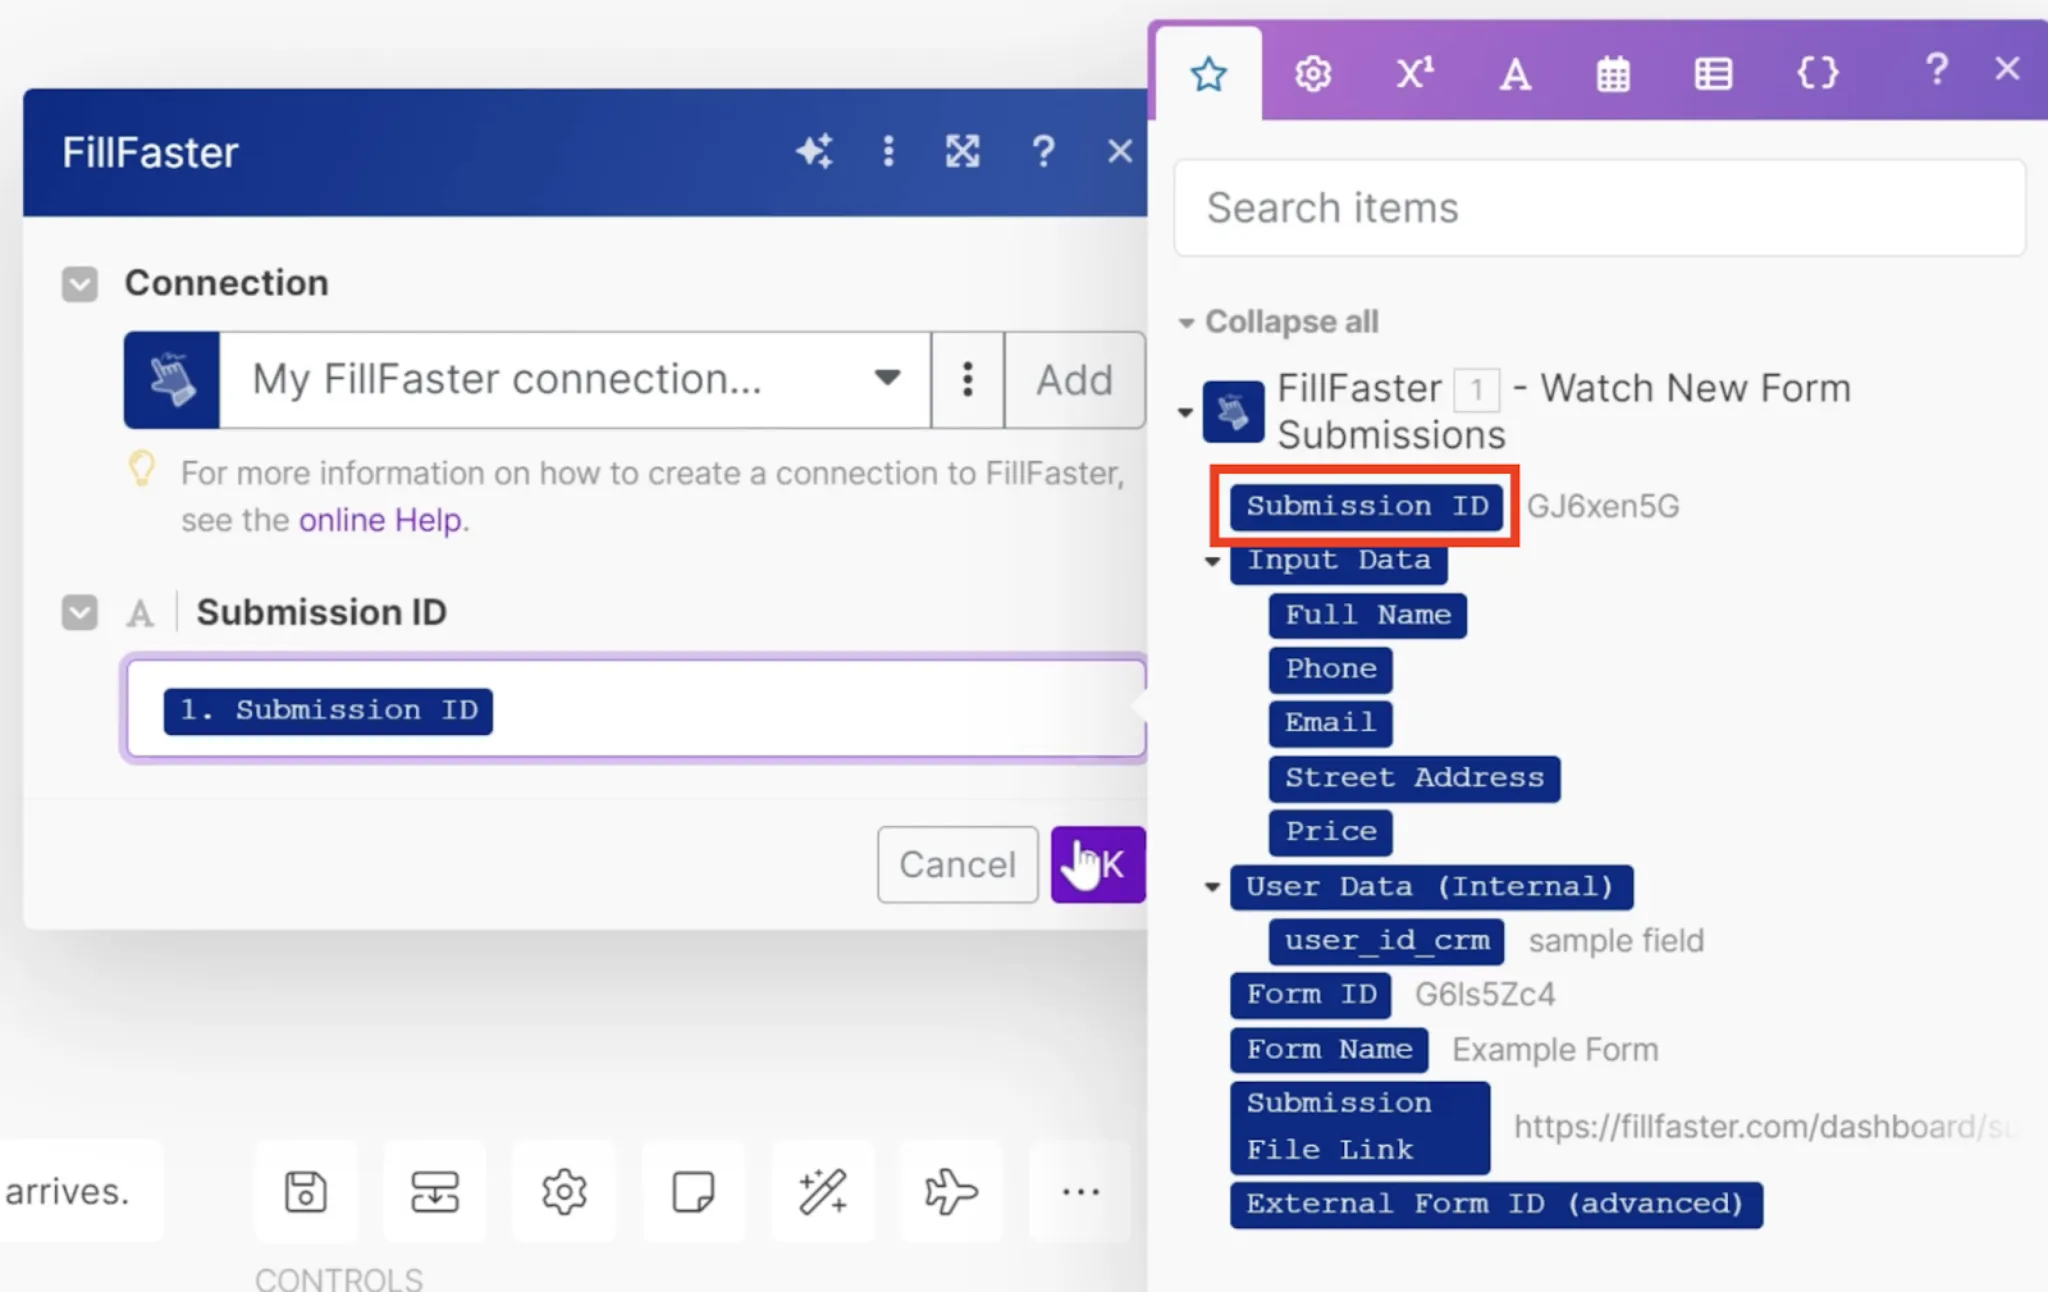Click the GJ6xen5G sample value
The height and width of the screenshot is (1292, 2048).
pos(1603,506)
